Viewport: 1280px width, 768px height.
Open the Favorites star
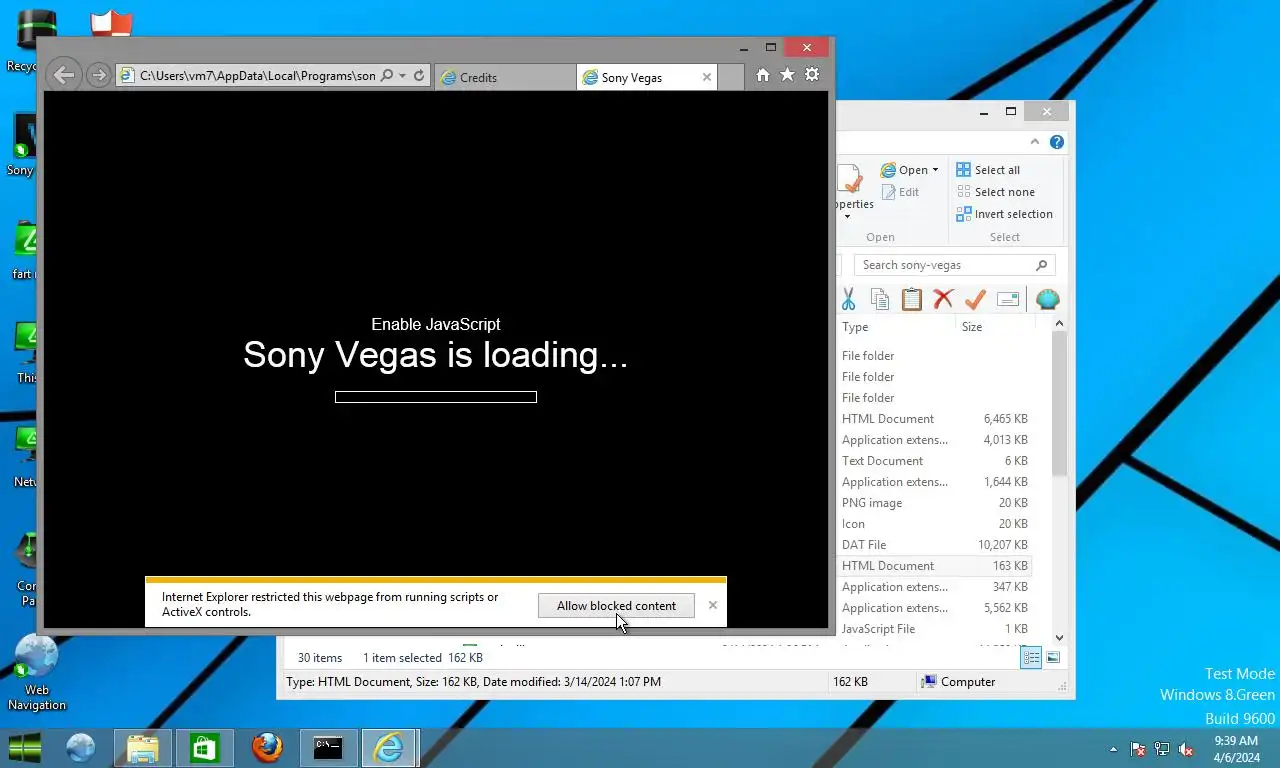click(787, 75)
